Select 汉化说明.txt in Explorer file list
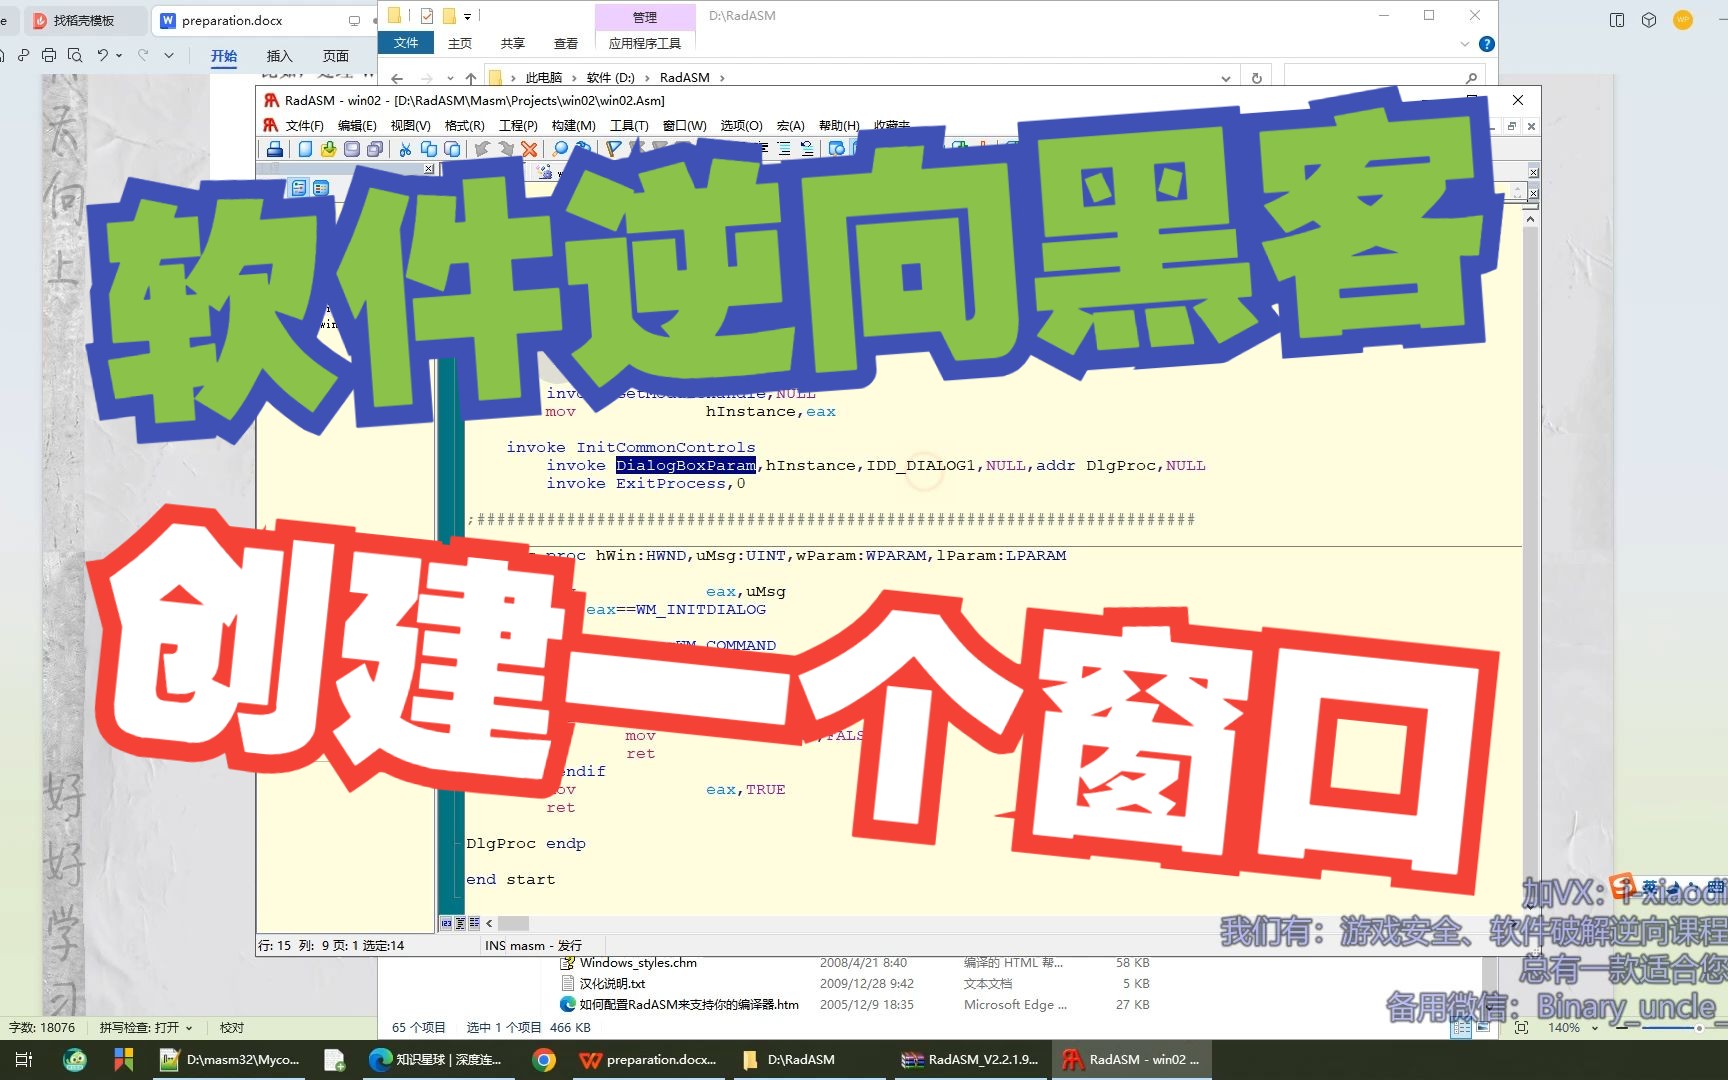 pos(612,984)
